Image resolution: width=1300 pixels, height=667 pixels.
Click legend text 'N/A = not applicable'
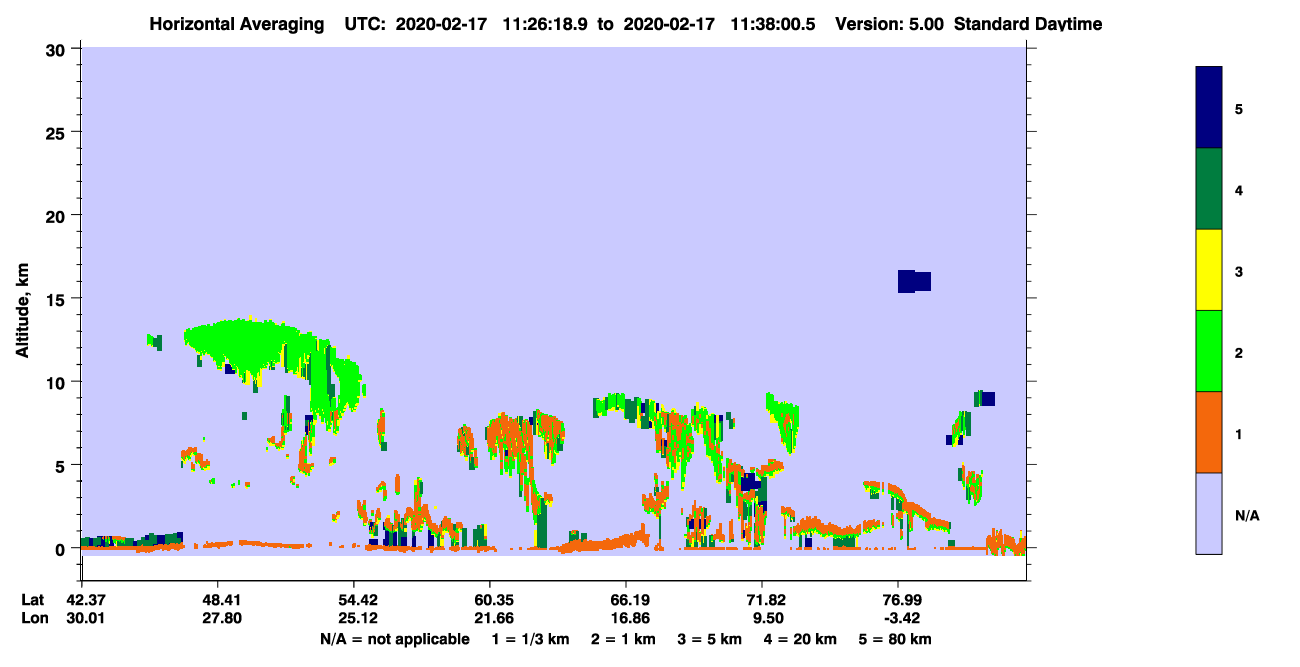click(394, 639)
